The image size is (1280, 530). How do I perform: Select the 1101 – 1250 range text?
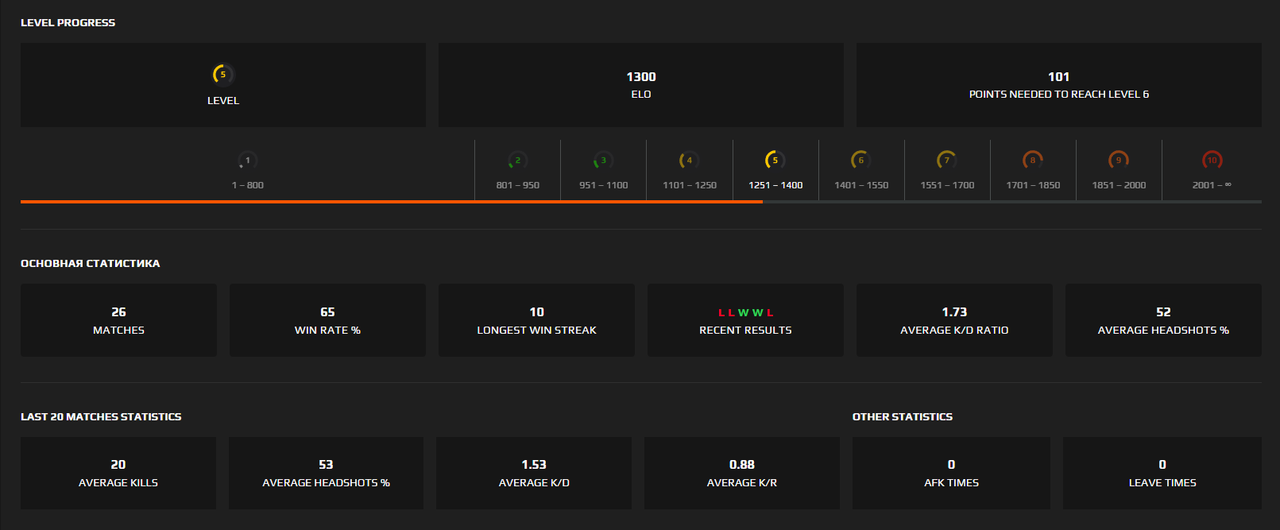689,185
